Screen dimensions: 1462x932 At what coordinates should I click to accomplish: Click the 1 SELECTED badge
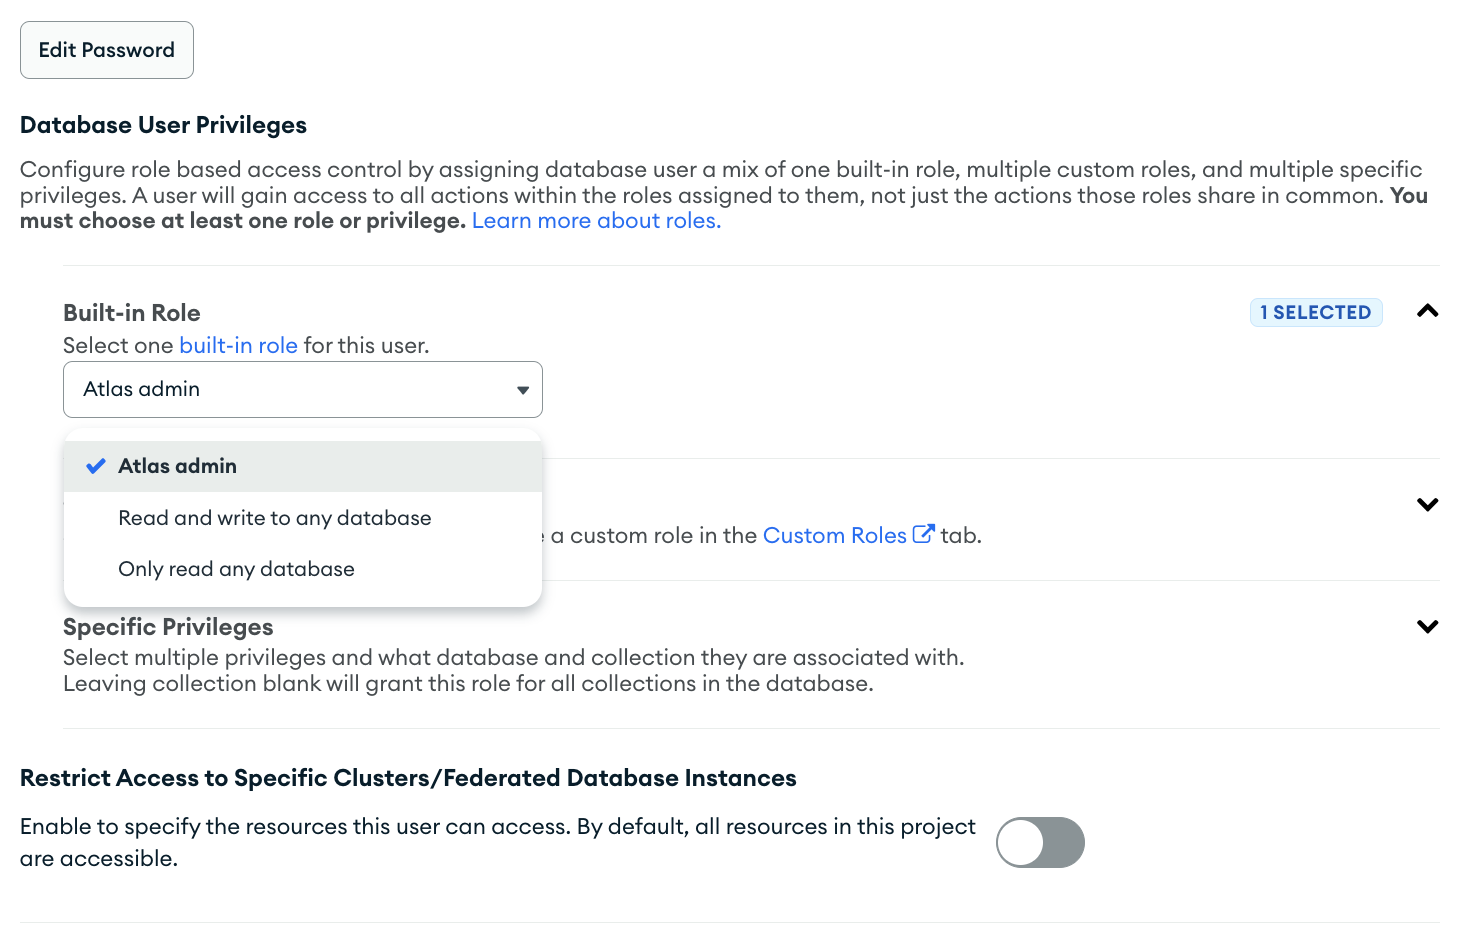pos(1315,313)
